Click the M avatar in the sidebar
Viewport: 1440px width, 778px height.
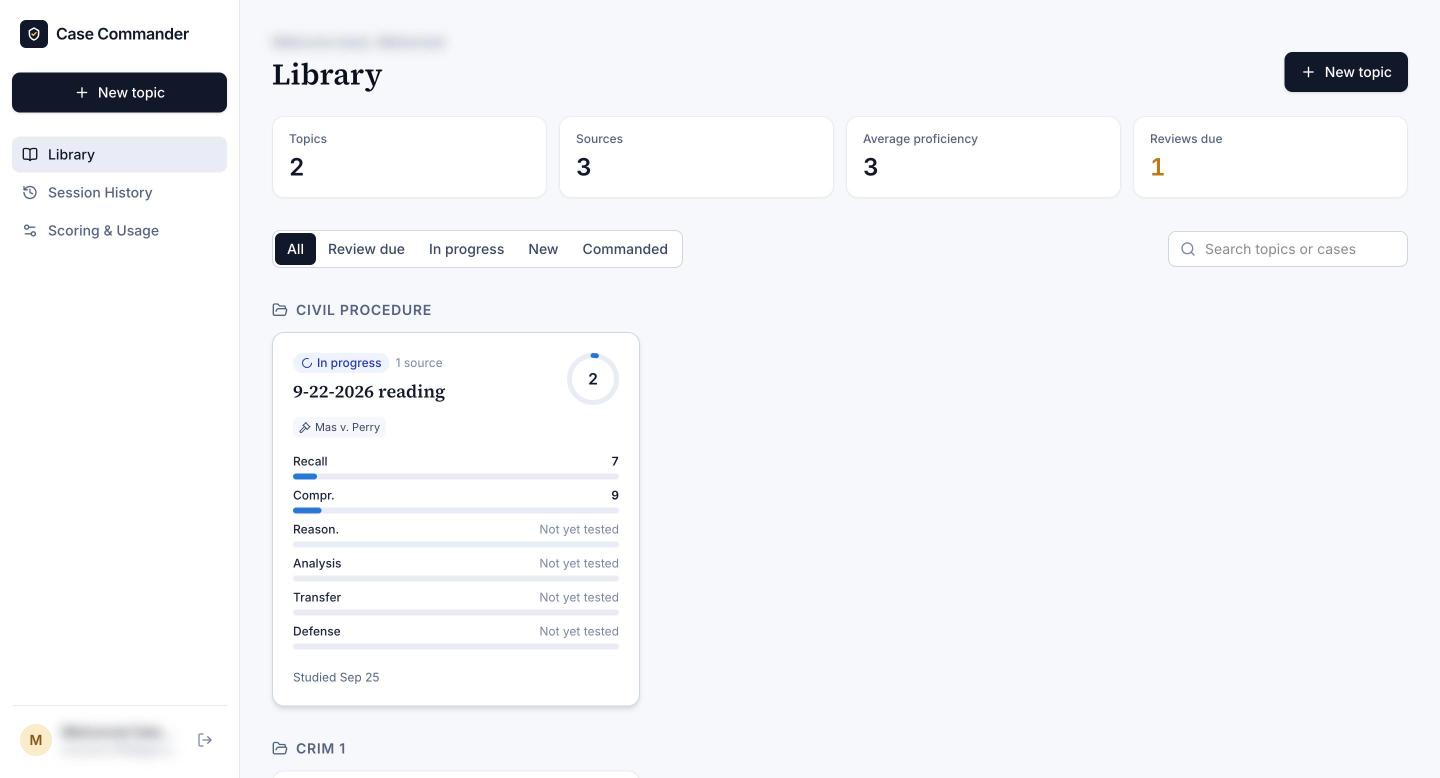coord(36,740)
